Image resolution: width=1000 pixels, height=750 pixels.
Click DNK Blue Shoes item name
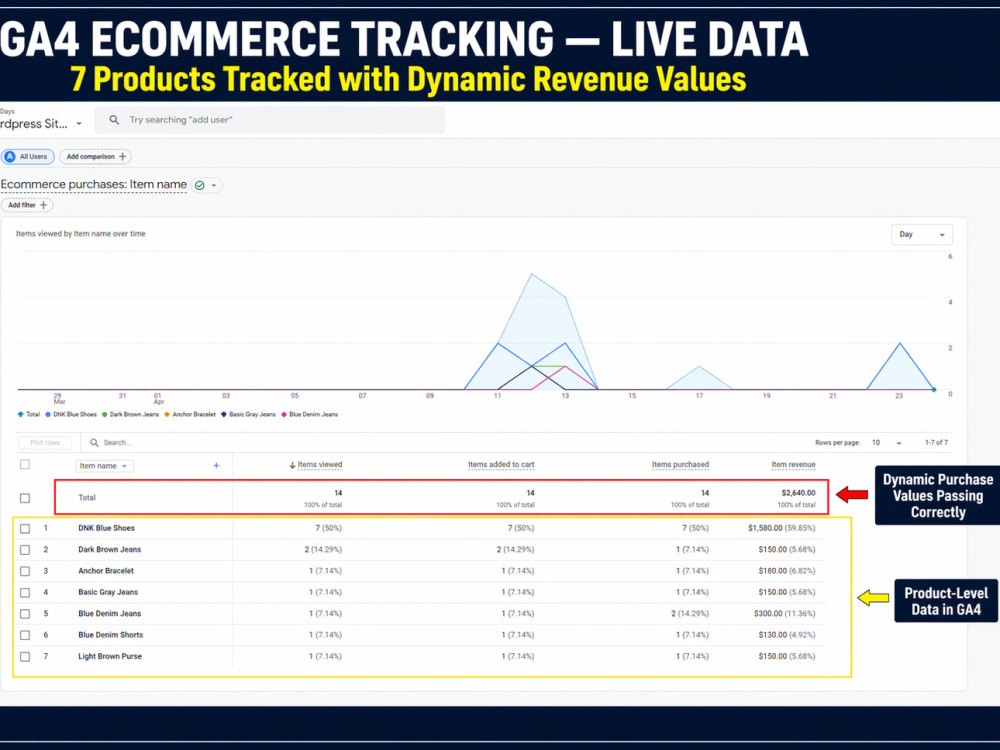coord(107,528)
